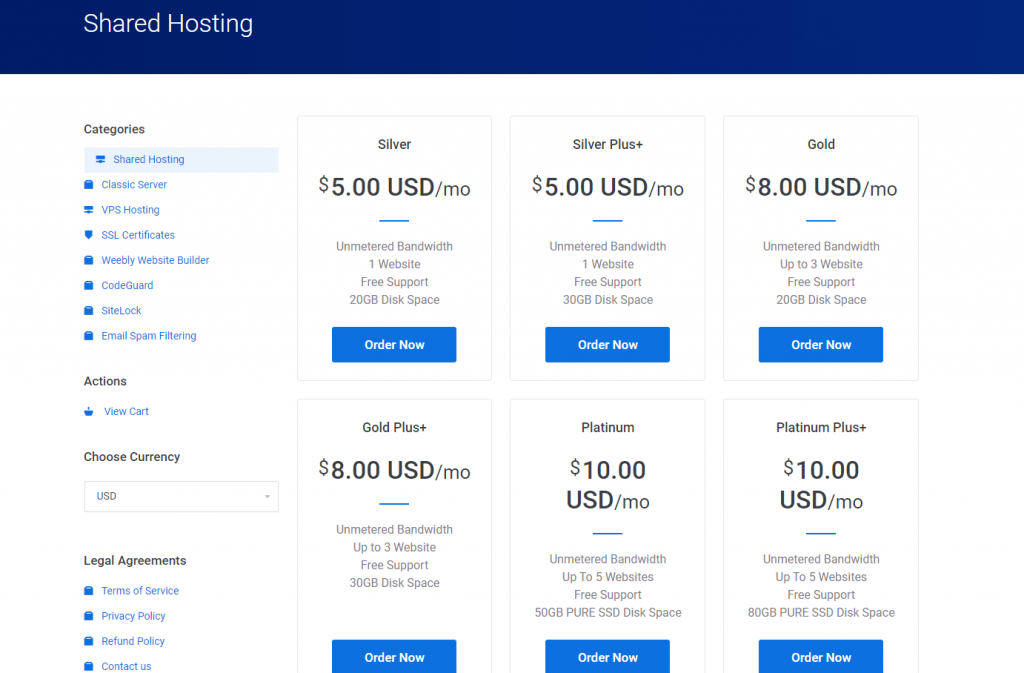Open the View Cart link
Screen dimensions: 1024x673
(126, 411)
